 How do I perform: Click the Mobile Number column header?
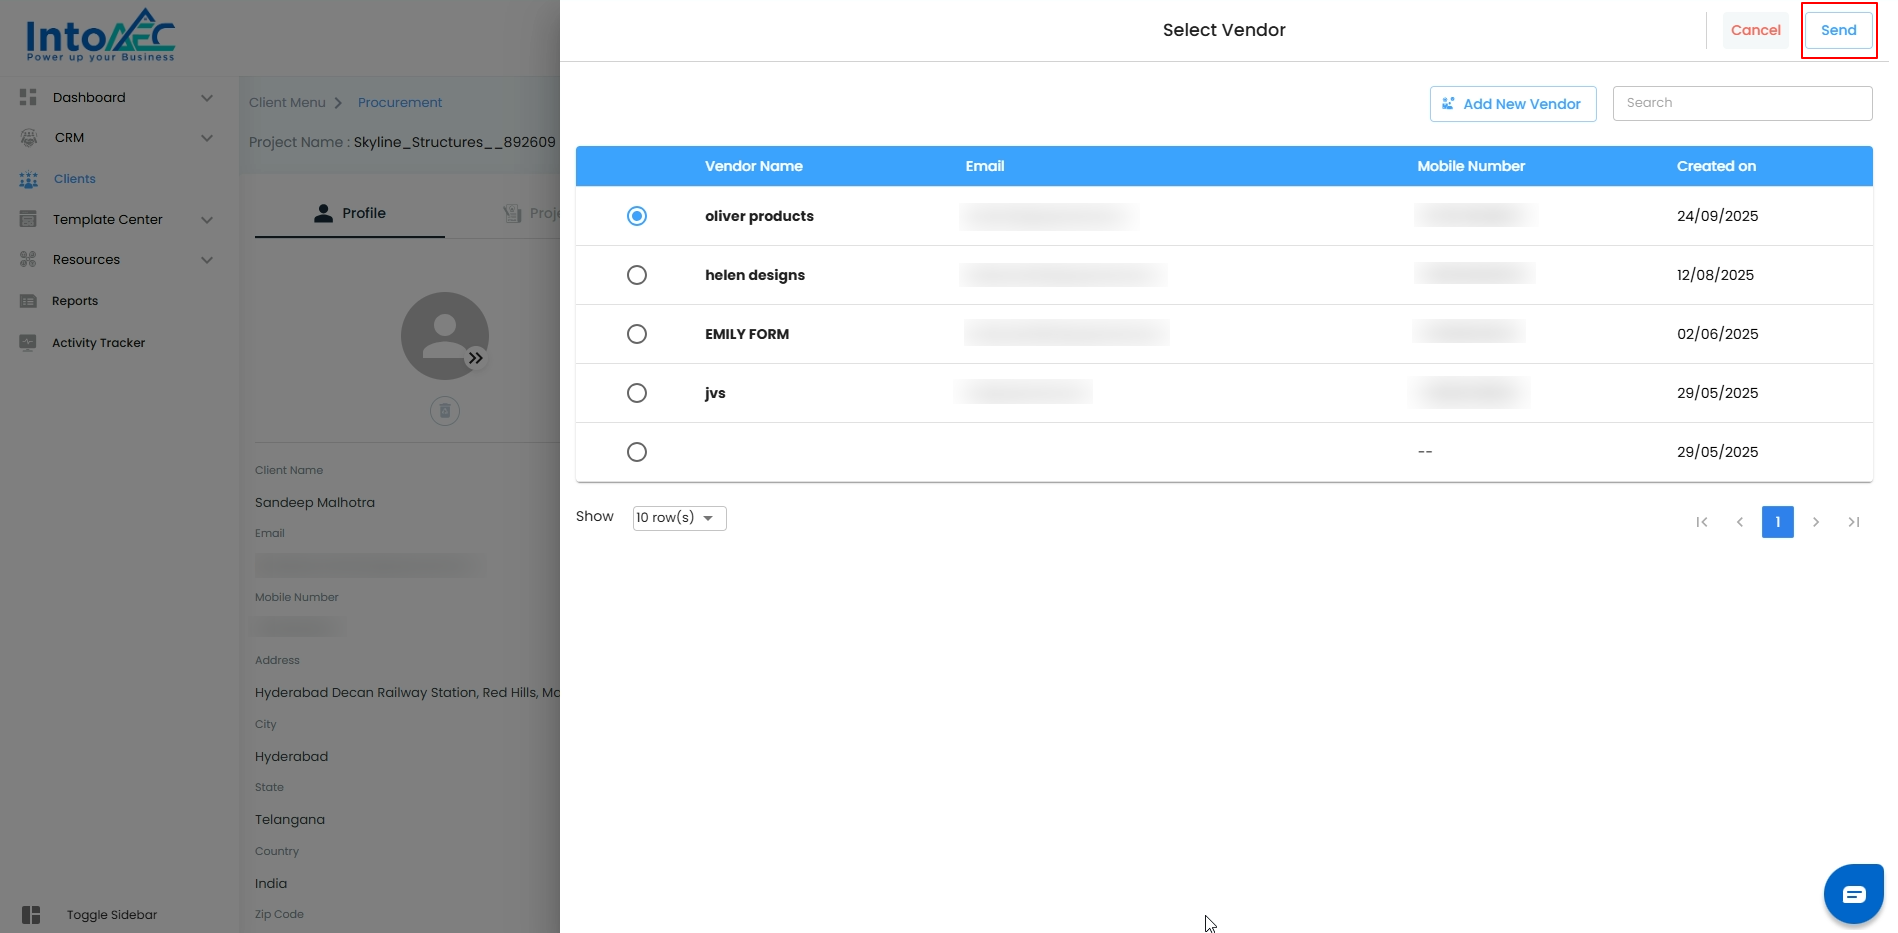coord(1471,166)
